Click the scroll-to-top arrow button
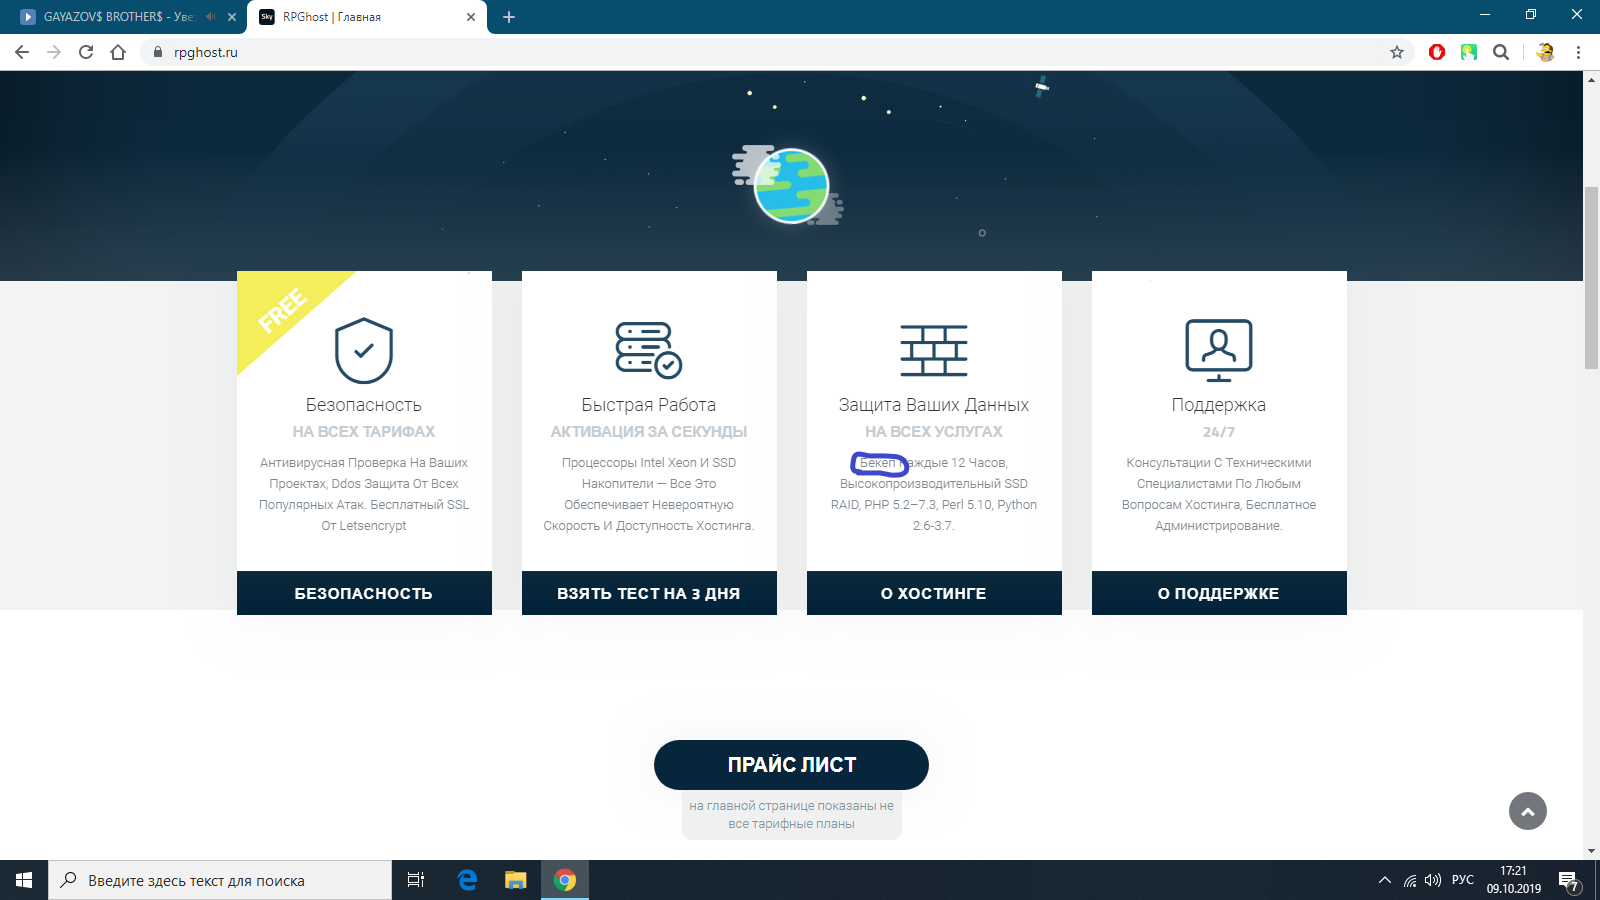 pos(1527,811)
